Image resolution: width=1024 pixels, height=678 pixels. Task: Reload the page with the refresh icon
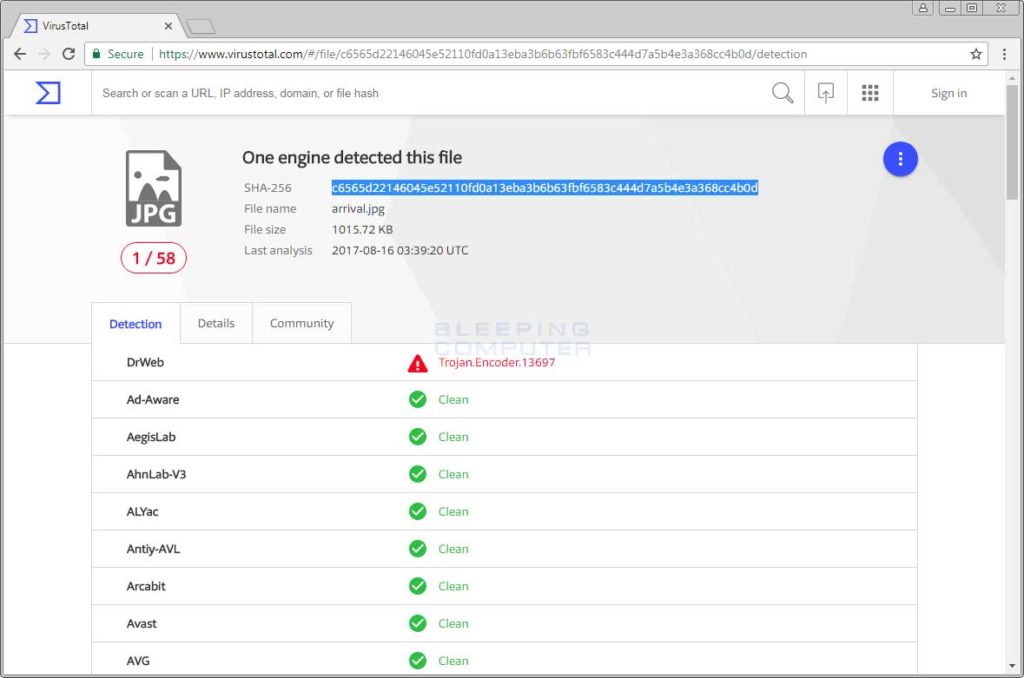(69, 54)
